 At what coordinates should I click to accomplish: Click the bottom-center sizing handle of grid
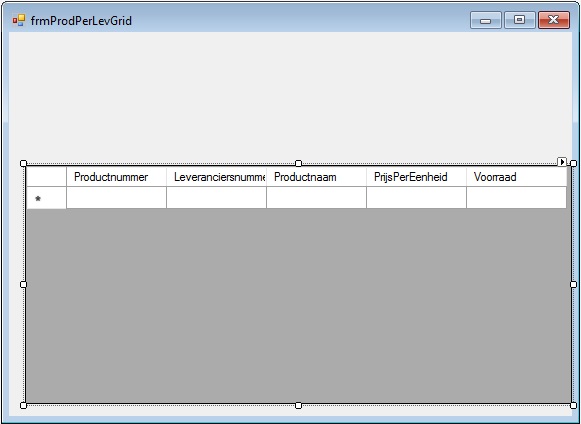pos(298,405)
